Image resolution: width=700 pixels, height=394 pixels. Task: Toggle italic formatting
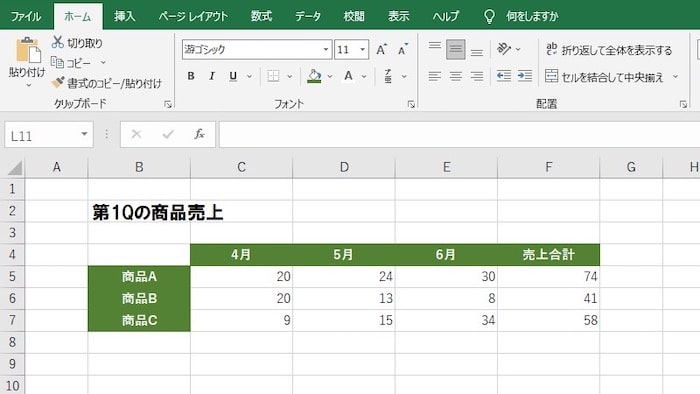tap(212, 76)
